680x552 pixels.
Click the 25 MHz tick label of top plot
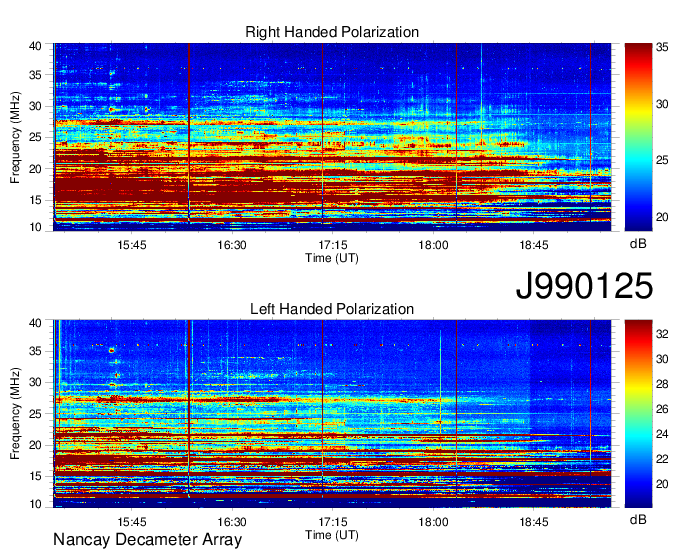click(x=36, y=138)
